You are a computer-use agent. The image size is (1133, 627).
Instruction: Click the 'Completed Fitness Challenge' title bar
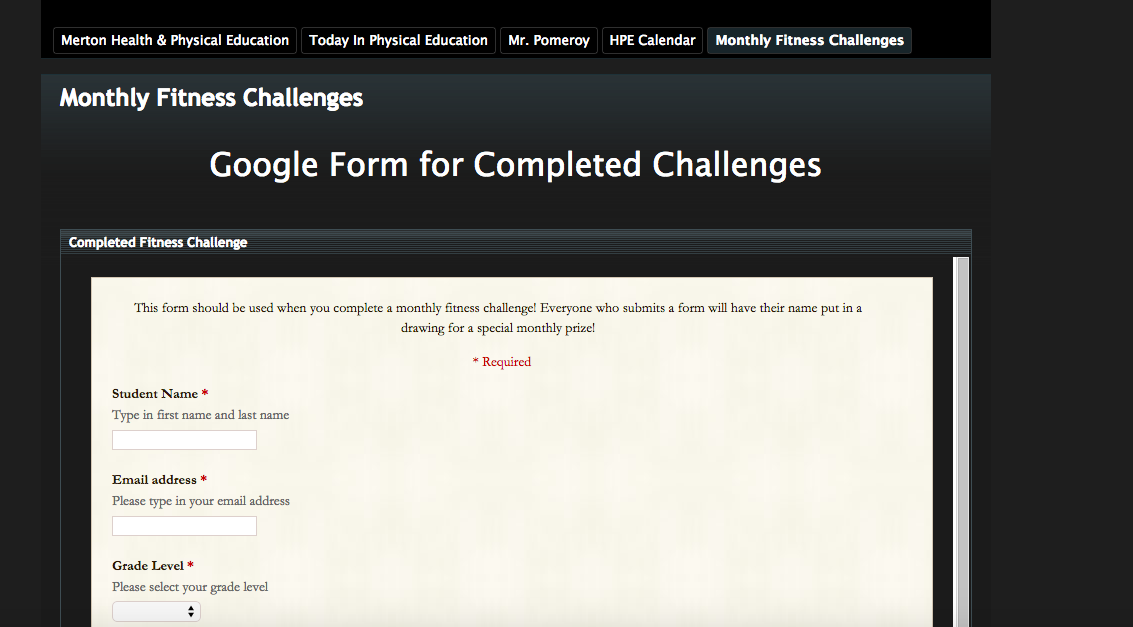pyautogui.click(x=157, y=242)
